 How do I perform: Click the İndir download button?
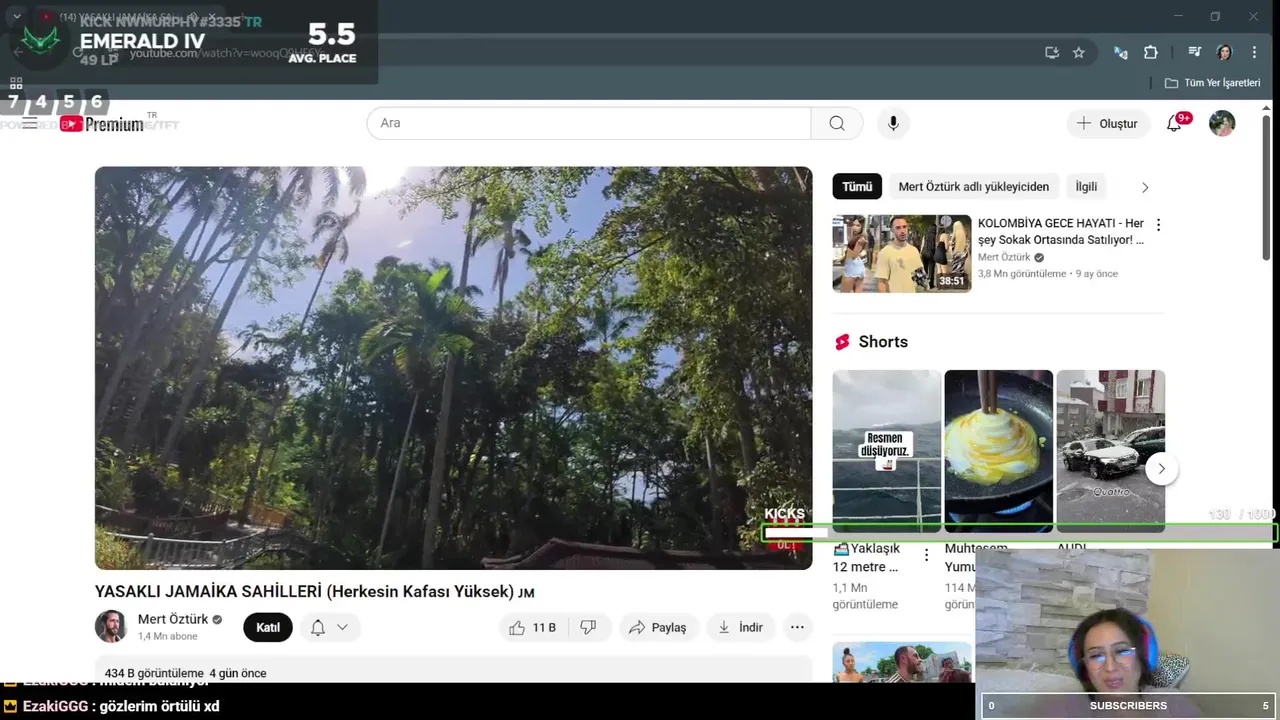click(x=741, y=627)
